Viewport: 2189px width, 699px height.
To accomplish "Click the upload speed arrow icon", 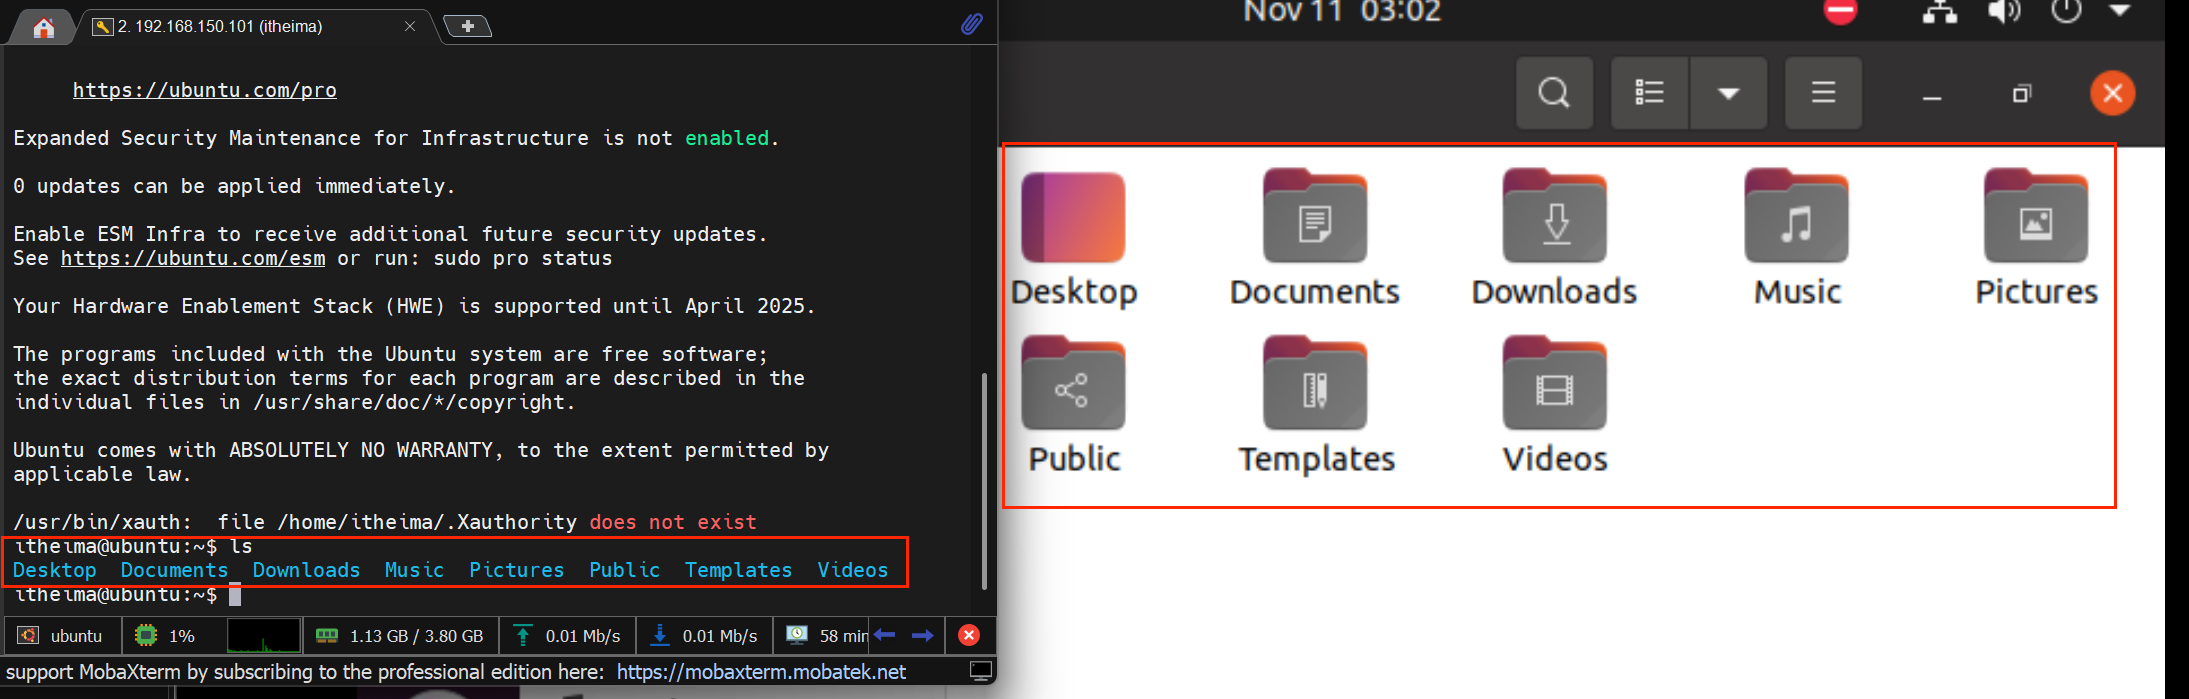I will click(x=522, y=635).
